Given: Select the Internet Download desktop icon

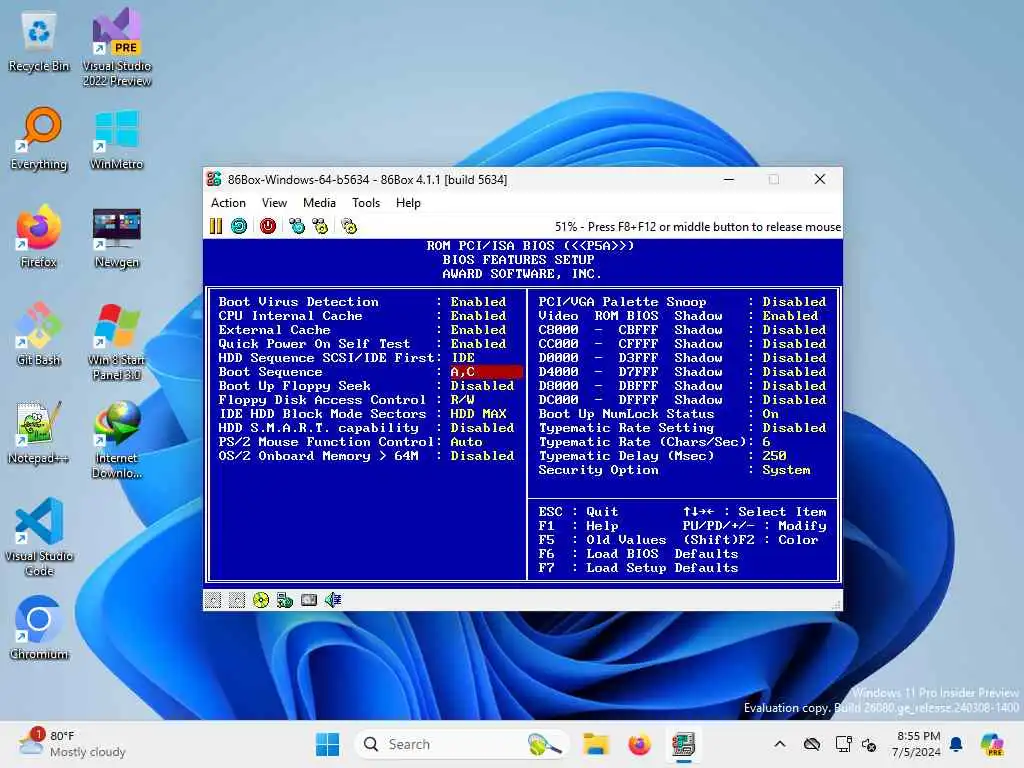Looking at the screenshot, I should (x=117, y=440).
